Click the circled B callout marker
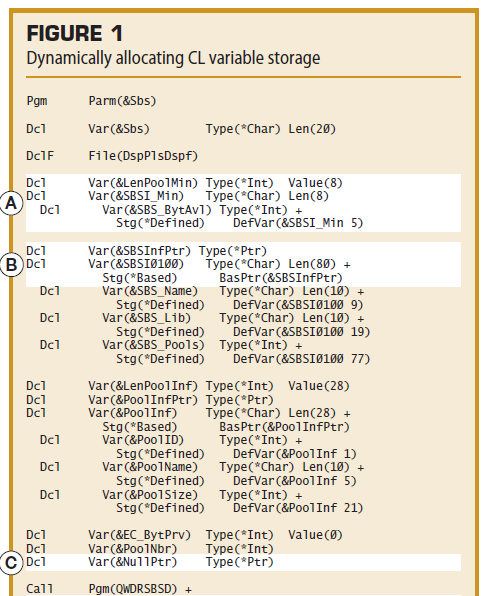 click(x=11, y=265)
